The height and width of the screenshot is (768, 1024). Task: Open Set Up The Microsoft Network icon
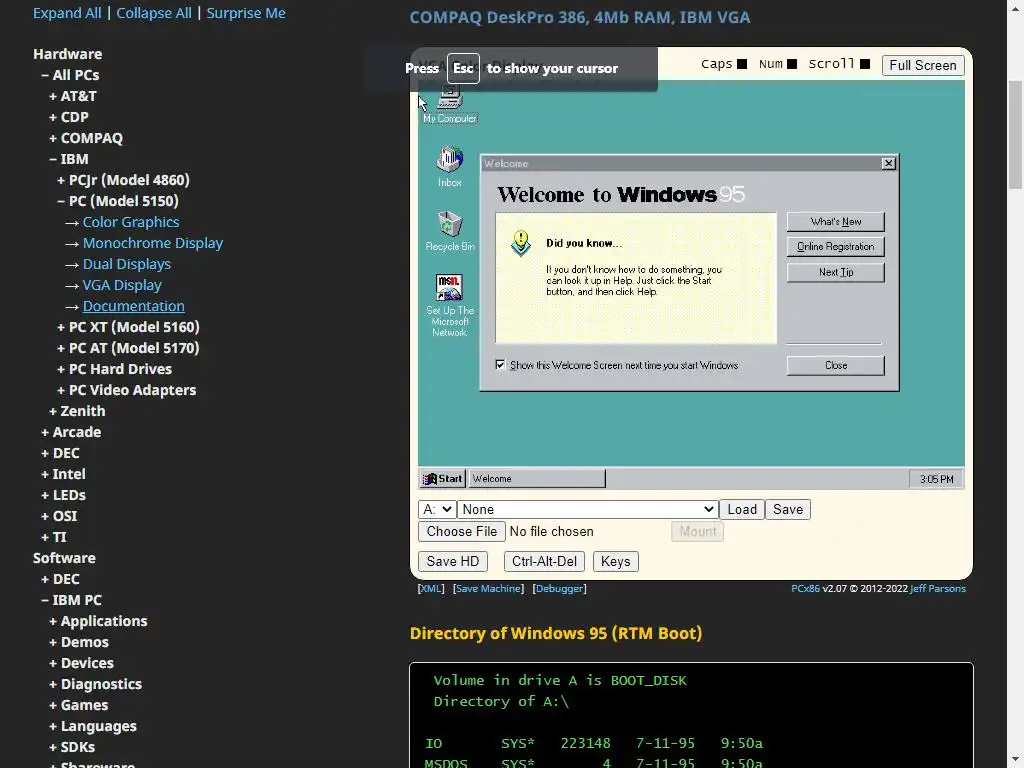tap(449, 305)
